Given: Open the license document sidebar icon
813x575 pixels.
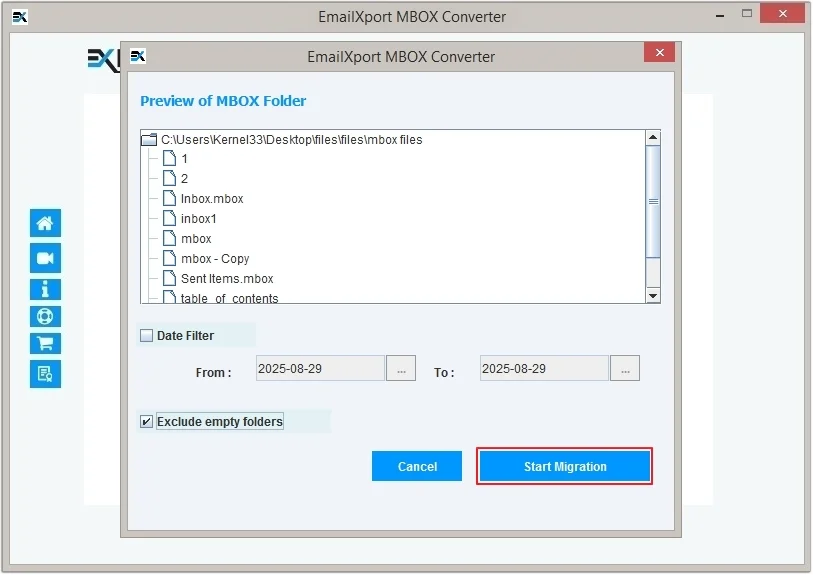Looking at the screenshot, I should coord(45,373).
